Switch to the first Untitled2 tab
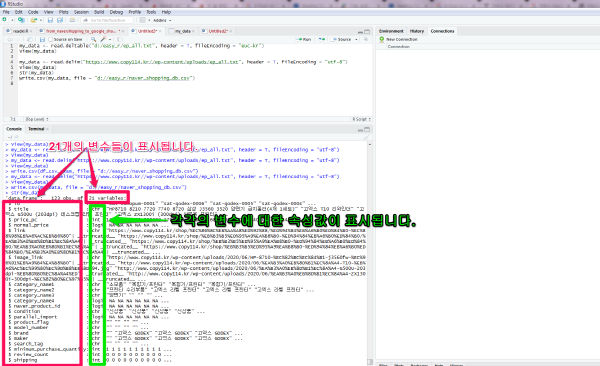 click(x=147, y=31)
